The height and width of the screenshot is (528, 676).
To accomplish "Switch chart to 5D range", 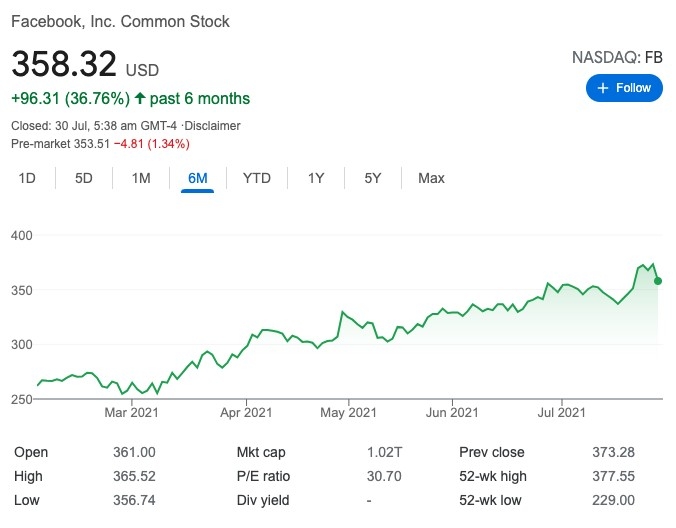I will coord(84,178).
